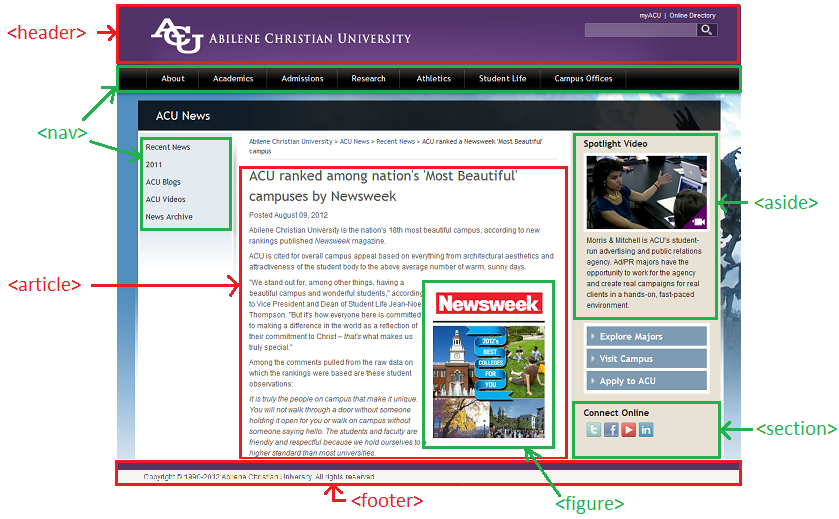839x519 pixels.
Task: Open the 'new rankings' link in the article
Action: [532, 230]
